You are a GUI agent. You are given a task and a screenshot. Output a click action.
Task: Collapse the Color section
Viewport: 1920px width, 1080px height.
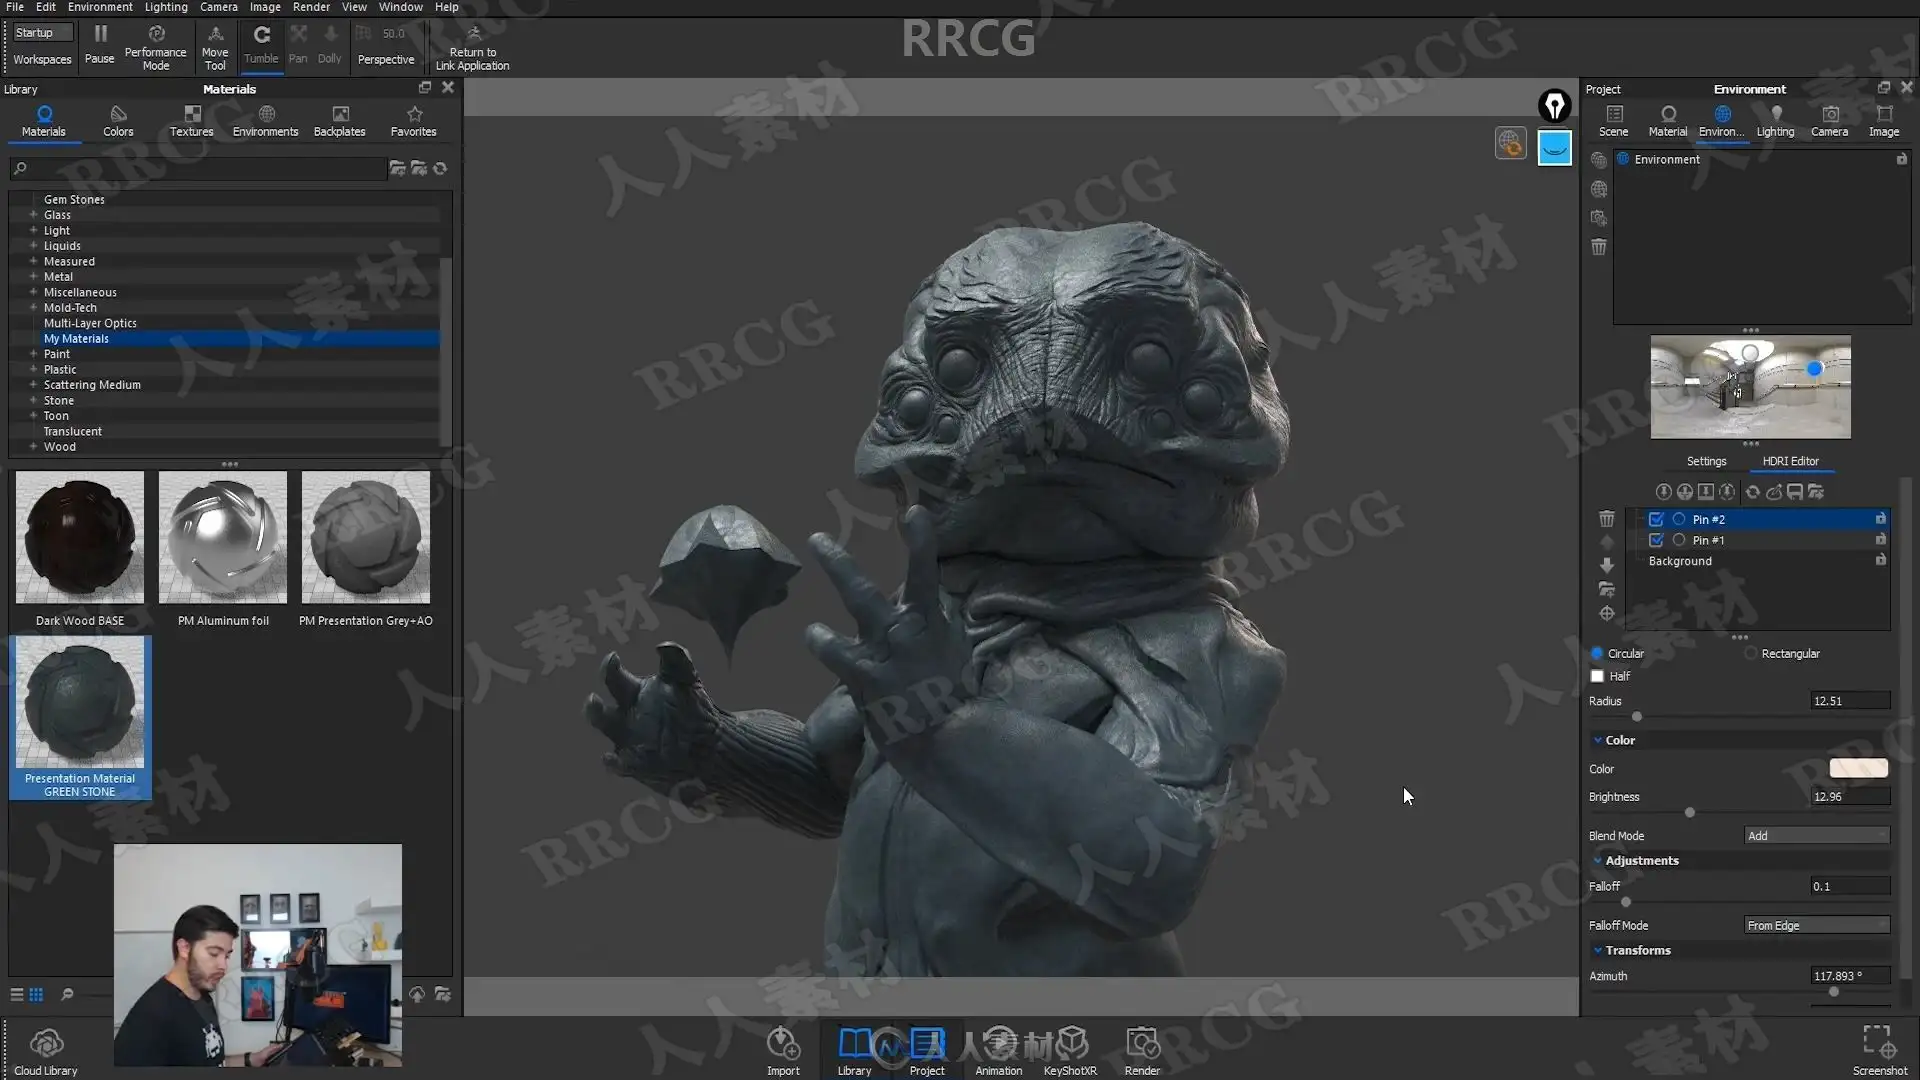pos(1597,741)
